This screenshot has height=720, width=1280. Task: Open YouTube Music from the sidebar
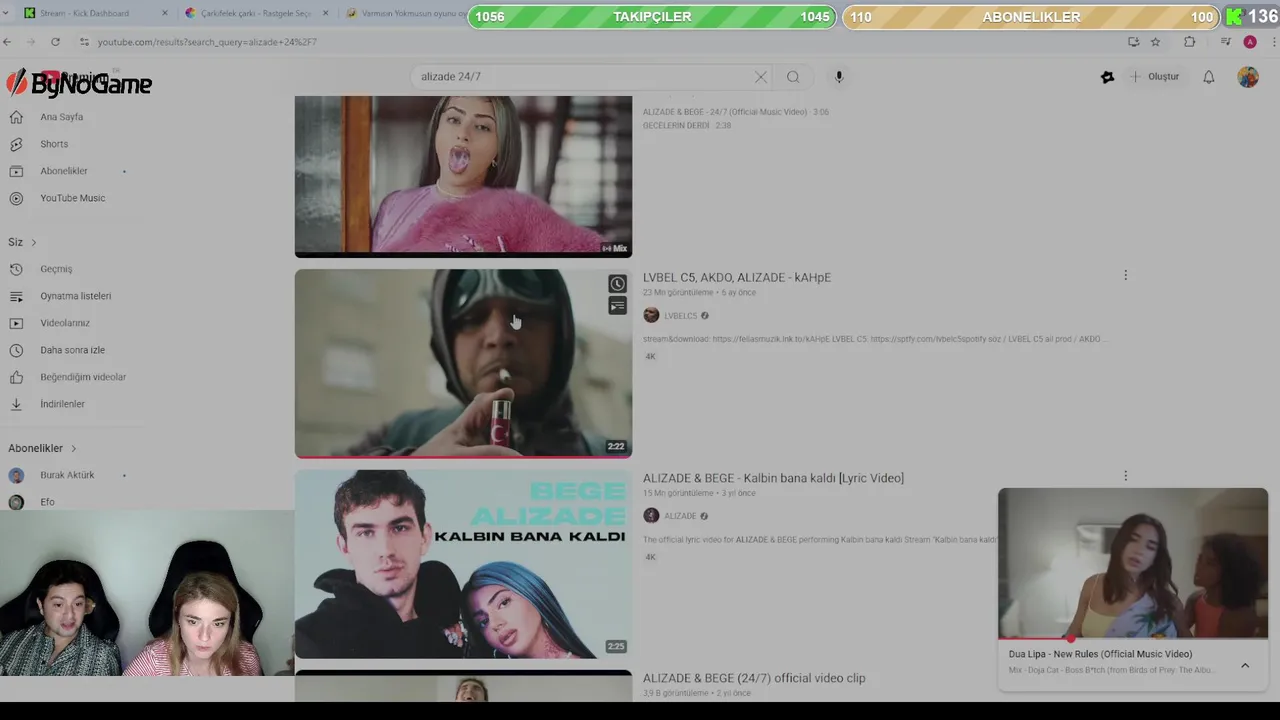(72, 198)
